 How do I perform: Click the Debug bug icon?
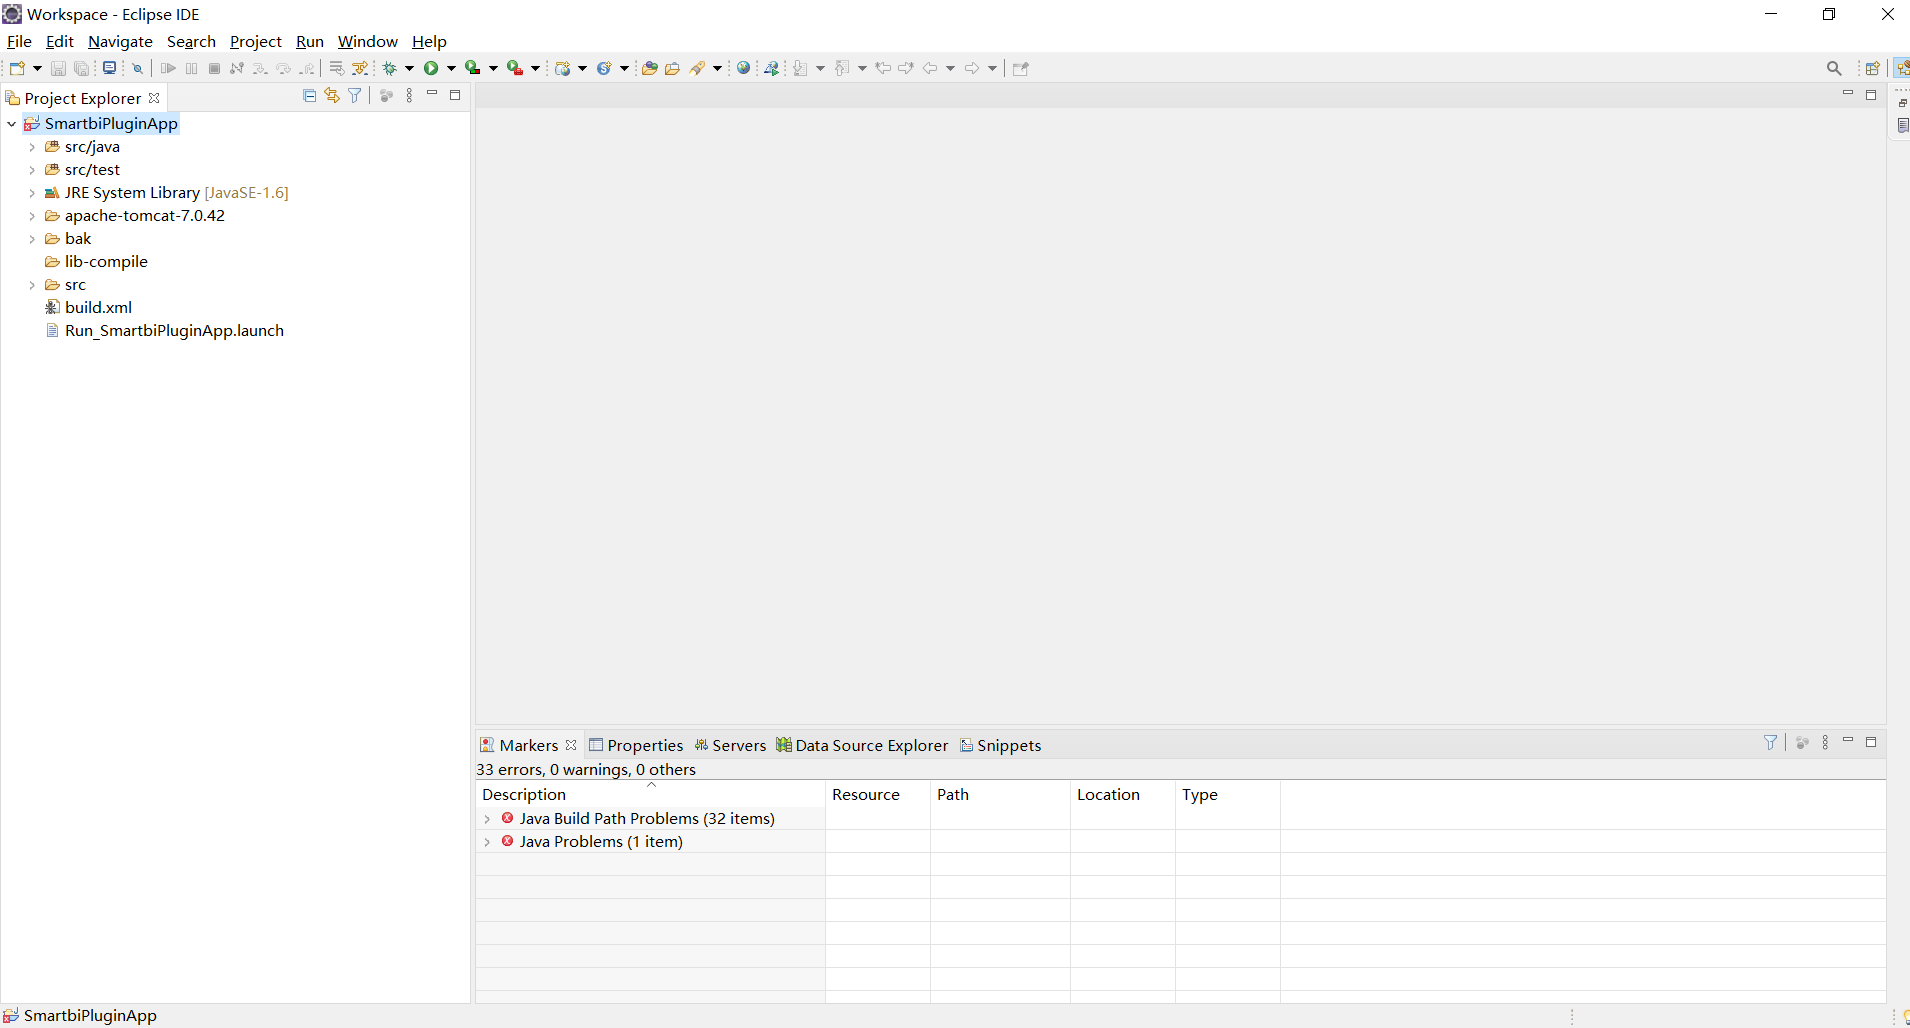[x=390, y=68]
